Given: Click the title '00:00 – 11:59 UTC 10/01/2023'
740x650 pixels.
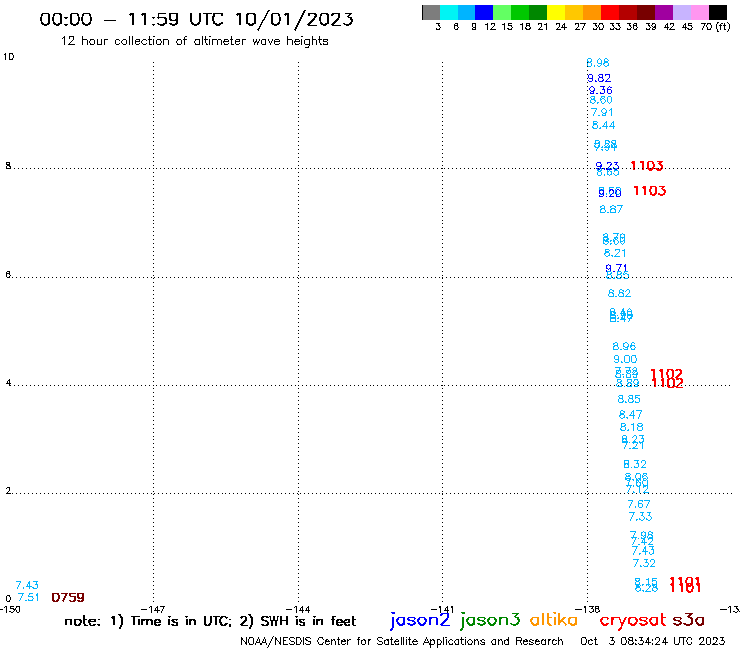Looking at the screenshot, I should (196, 19).
